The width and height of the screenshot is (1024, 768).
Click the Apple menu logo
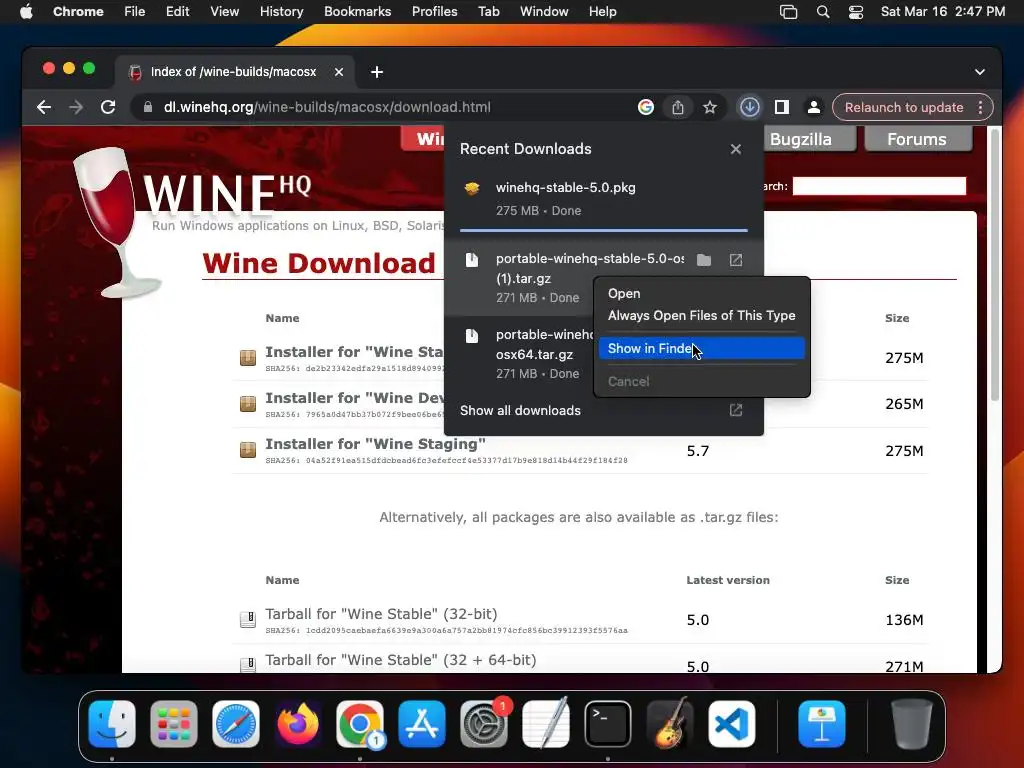tap(26, 12)
